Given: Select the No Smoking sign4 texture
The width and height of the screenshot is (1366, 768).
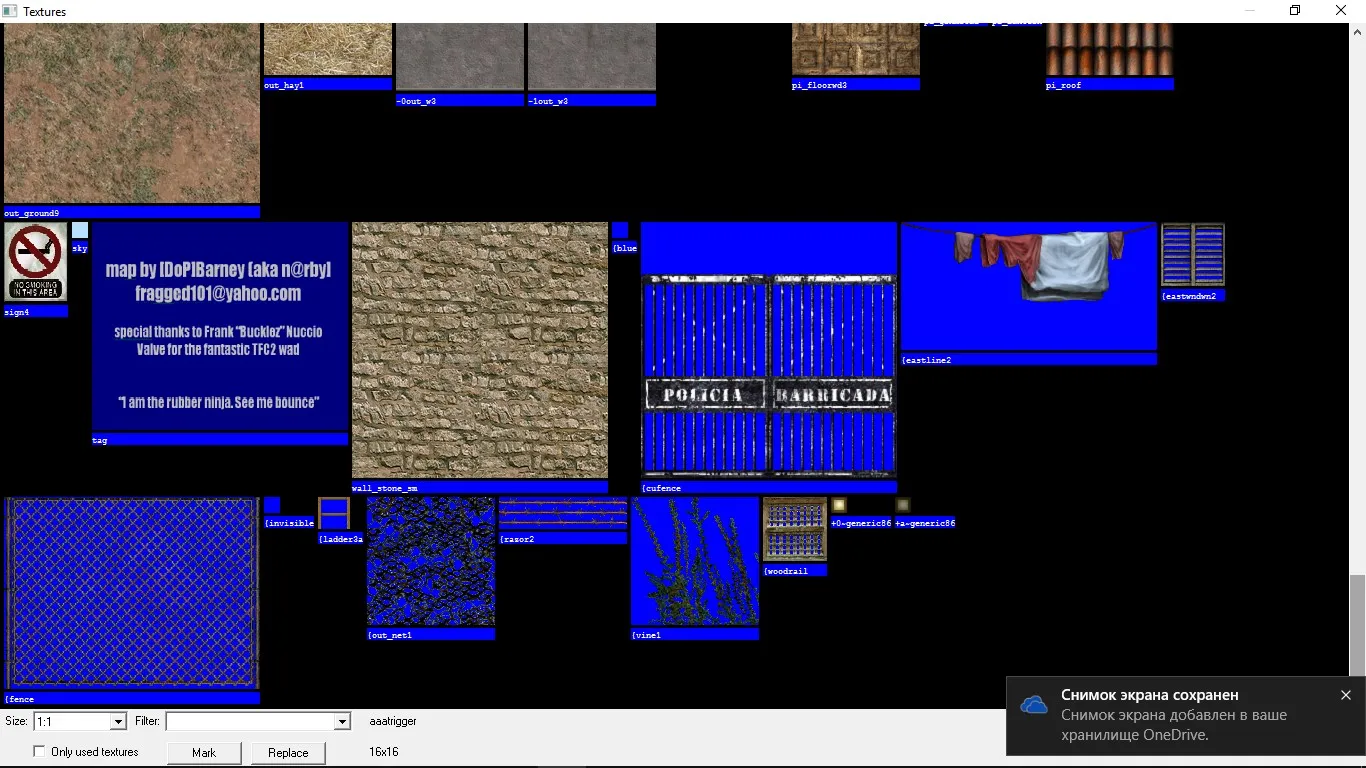Looking at the screenshot, I should coord(36,262).
